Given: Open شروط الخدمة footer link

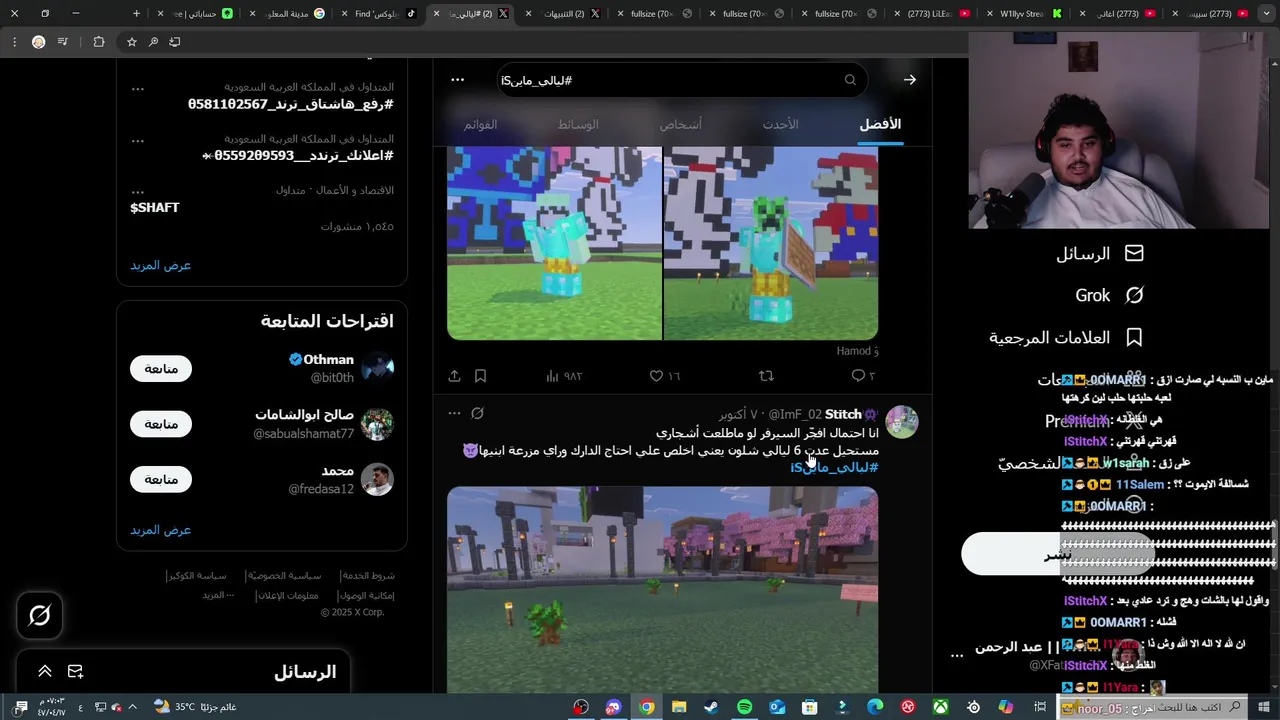Looking at the screenshot, I should coord(368,576).
